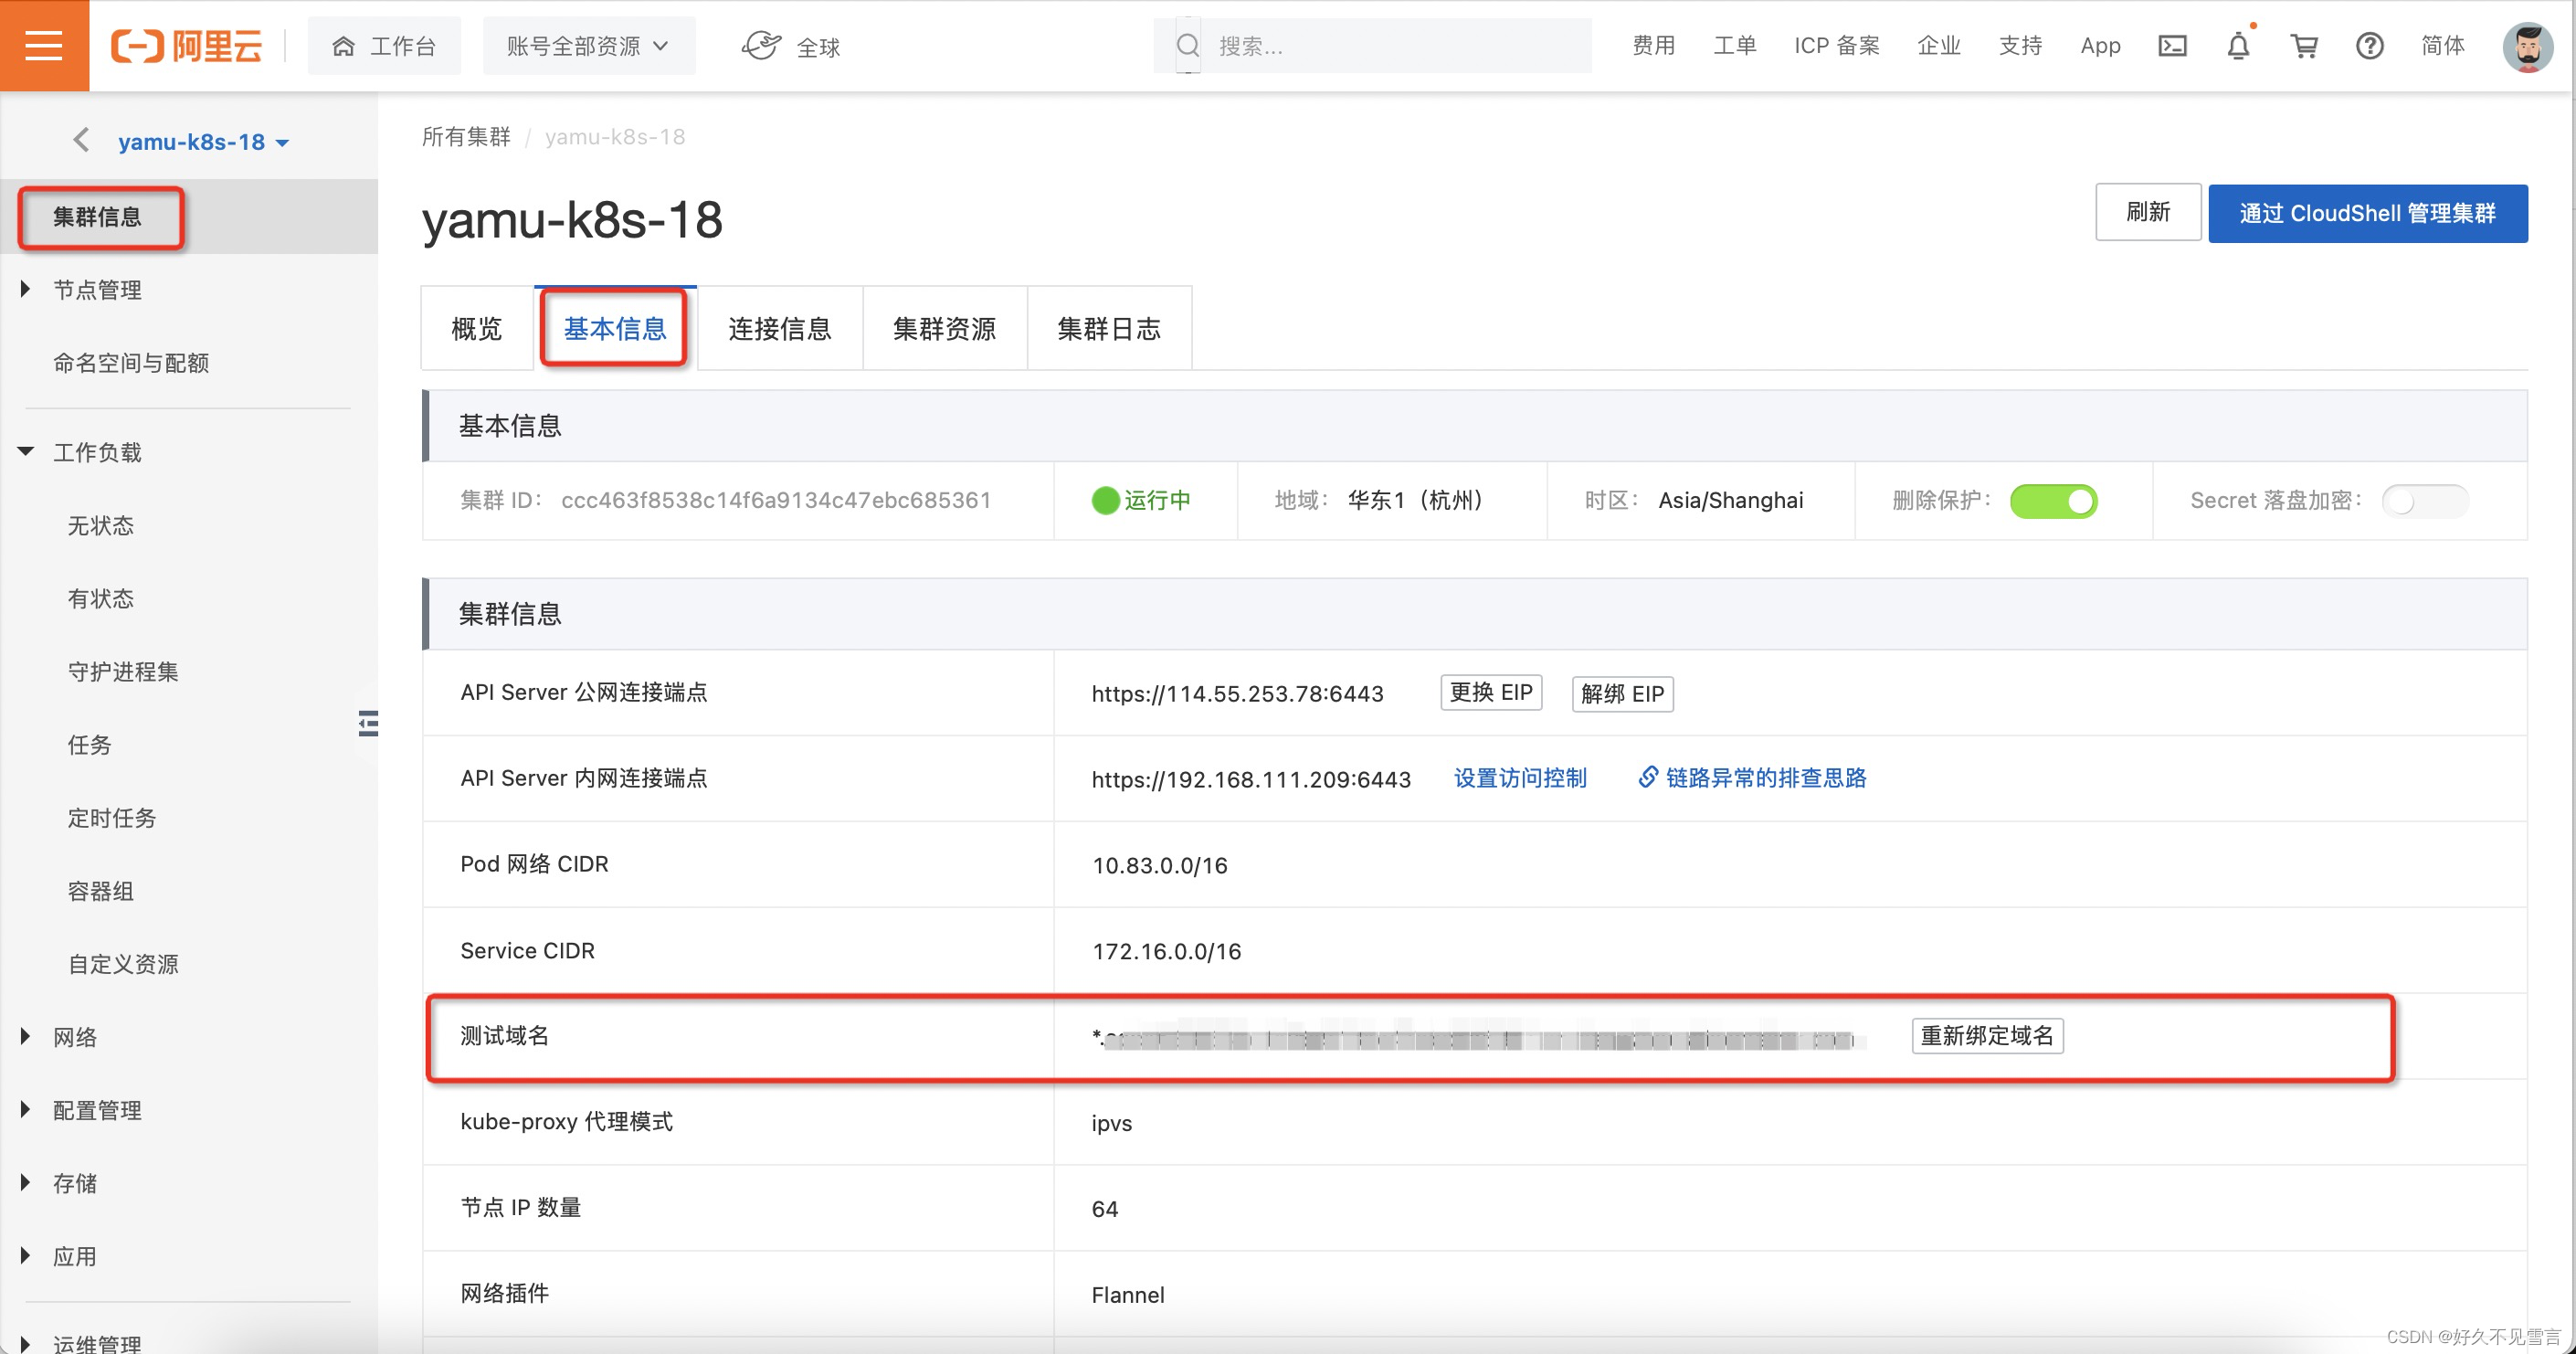Switch to 连接信息 tab
Image resolution: width=2576 pixels, height=1354 pixels.
tap(779, 328)
